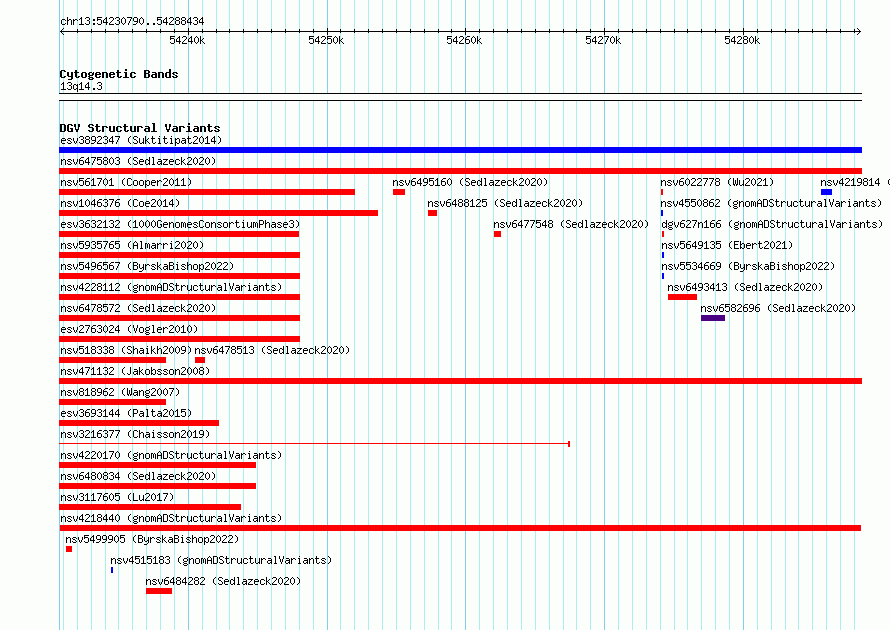Select the 13q14.3 cytogenetic band bar
This screenshot has height=630, width=890.
pyautogui.click(x=460, y=97)
